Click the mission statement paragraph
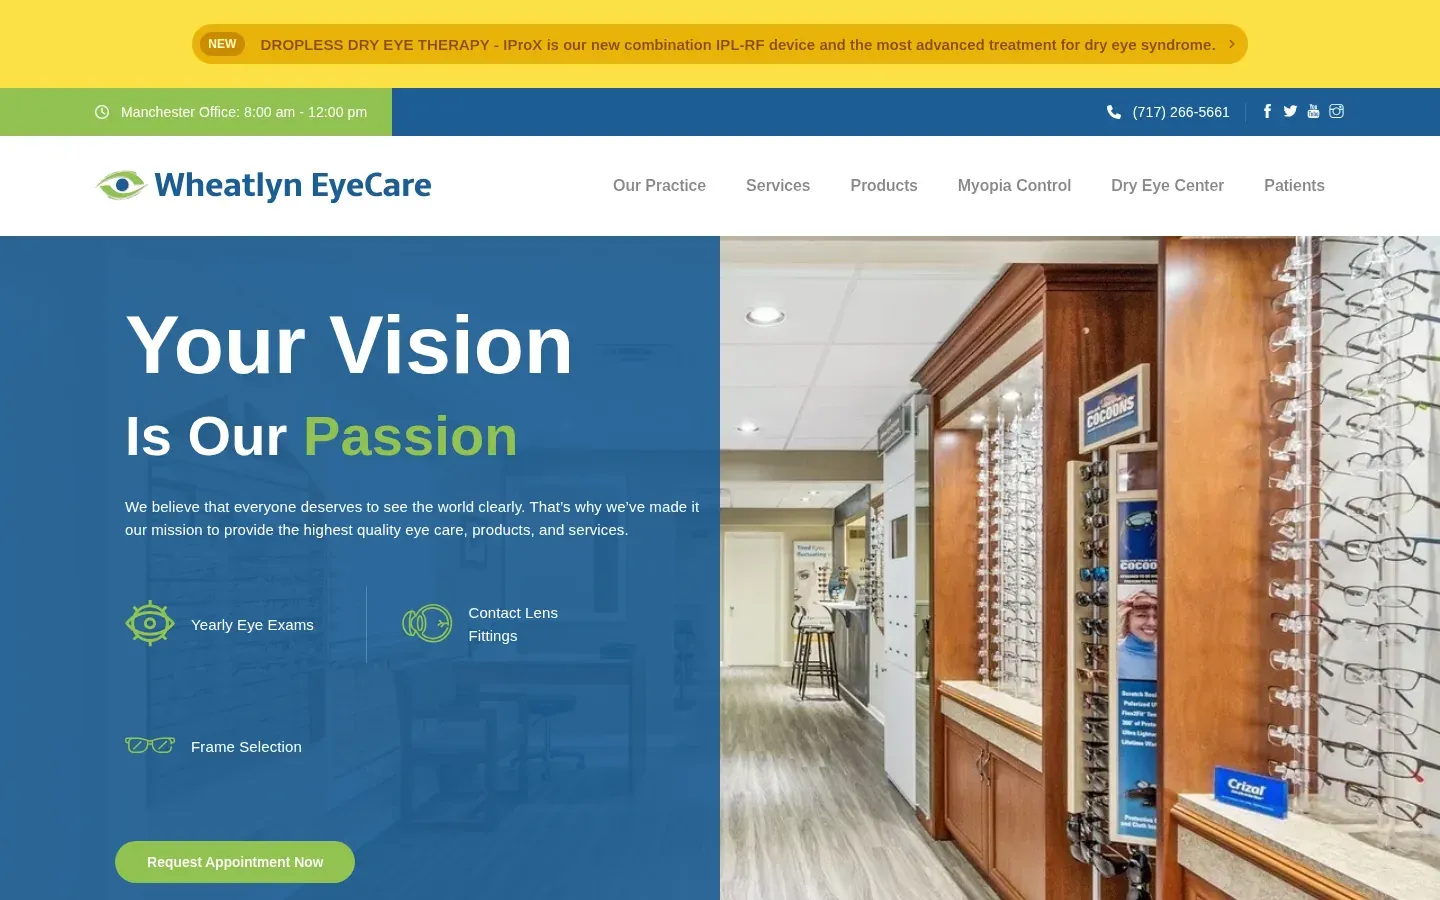This screenshot has width=1440, height=900. pyautogui.click(x=412, y=518)
